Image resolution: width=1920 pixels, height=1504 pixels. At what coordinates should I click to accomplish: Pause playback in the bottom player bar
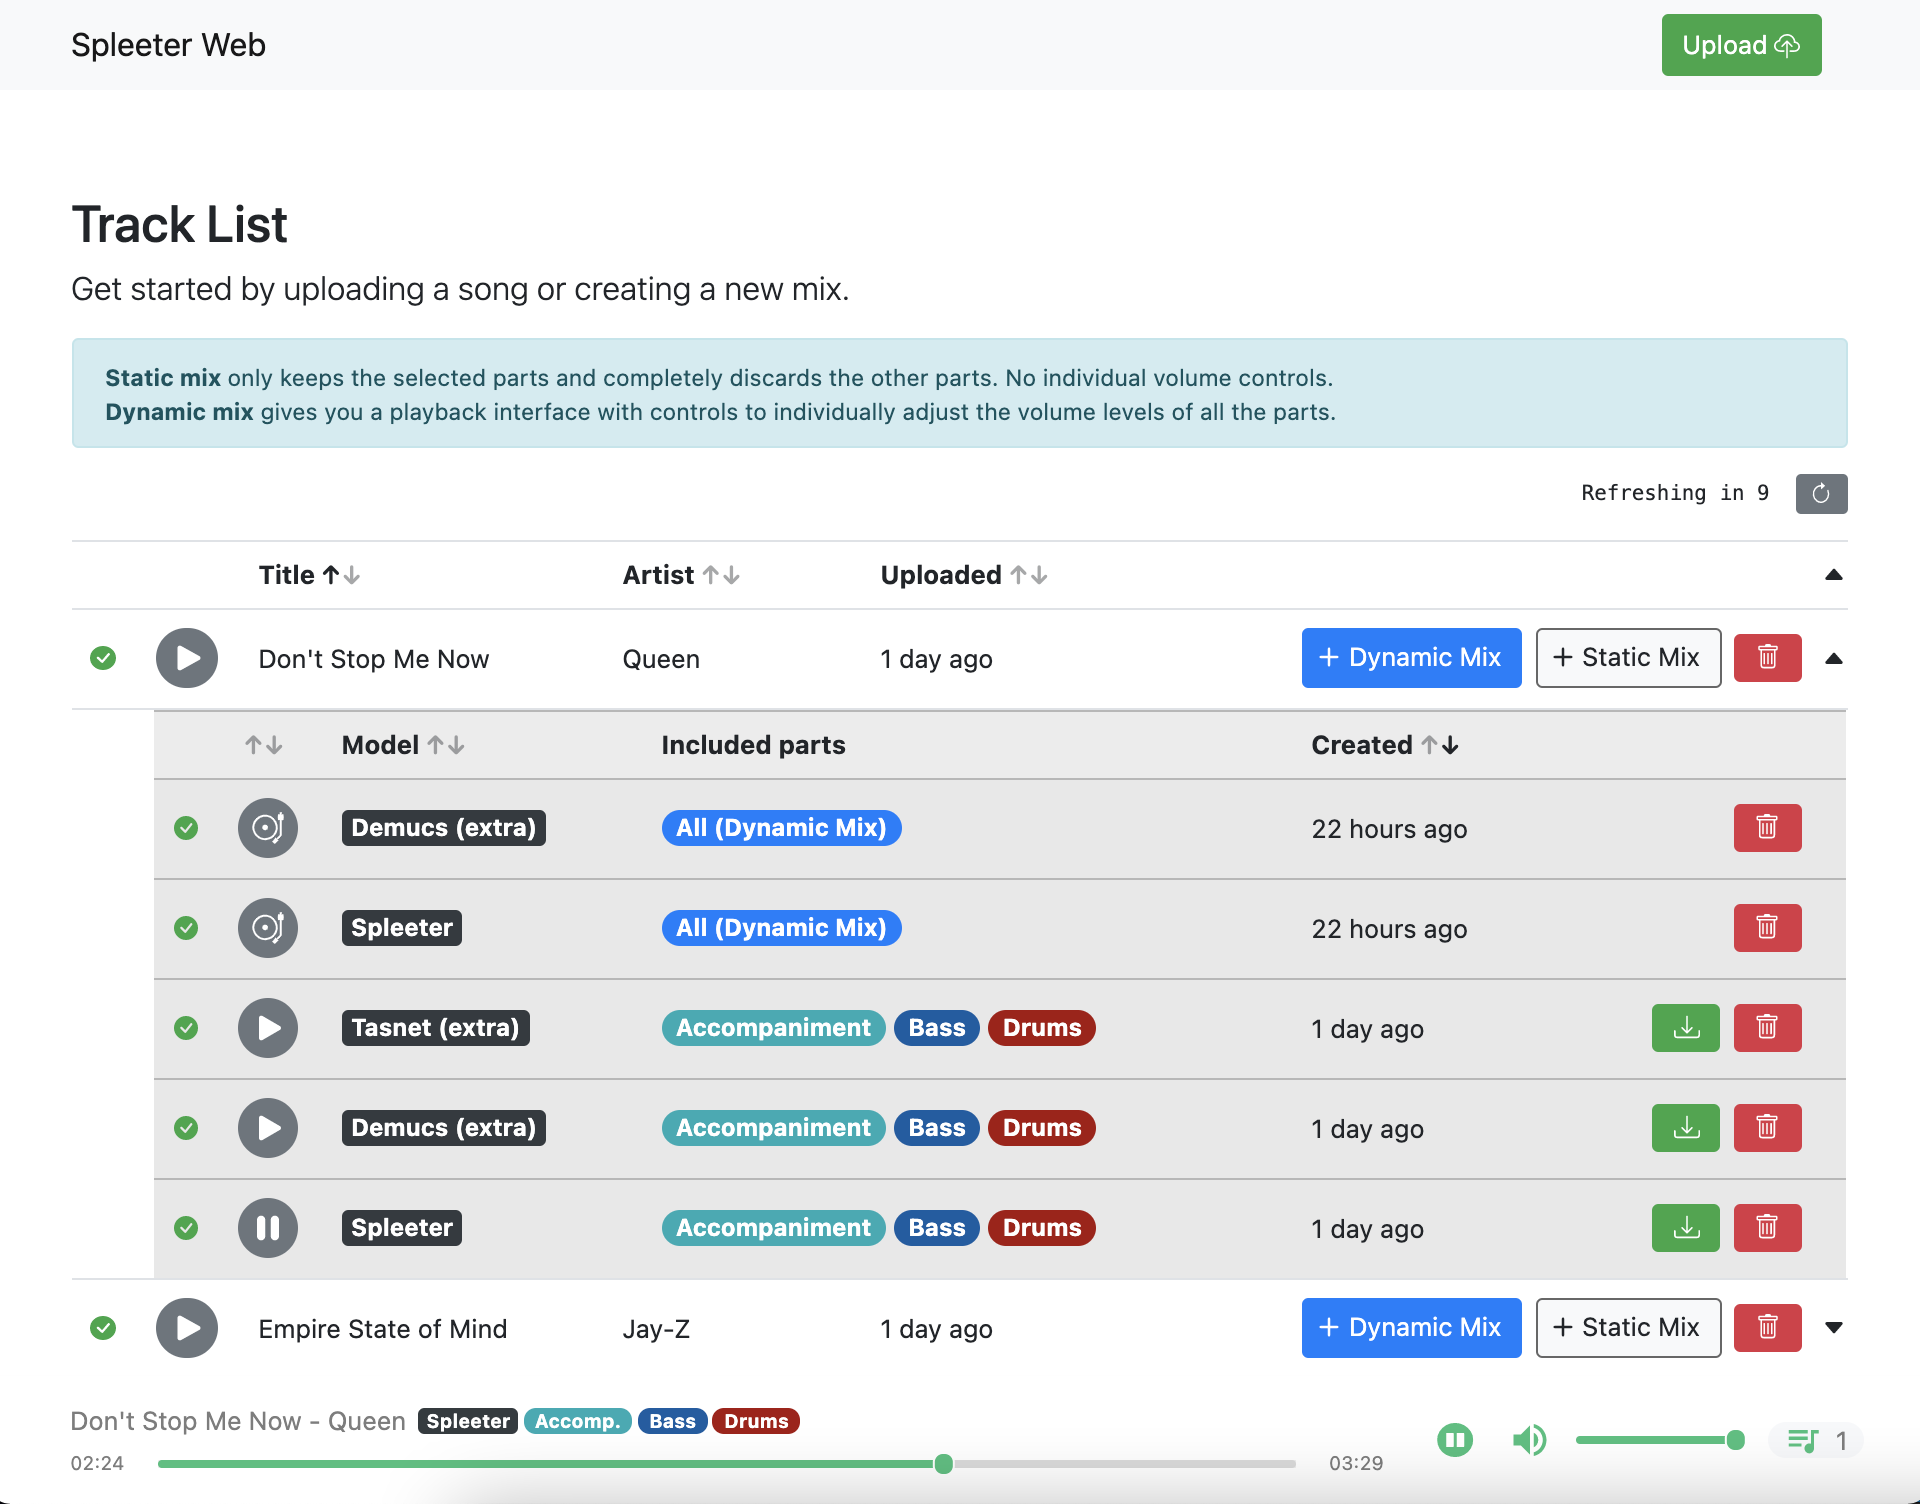click(x=1455, y=1440)
